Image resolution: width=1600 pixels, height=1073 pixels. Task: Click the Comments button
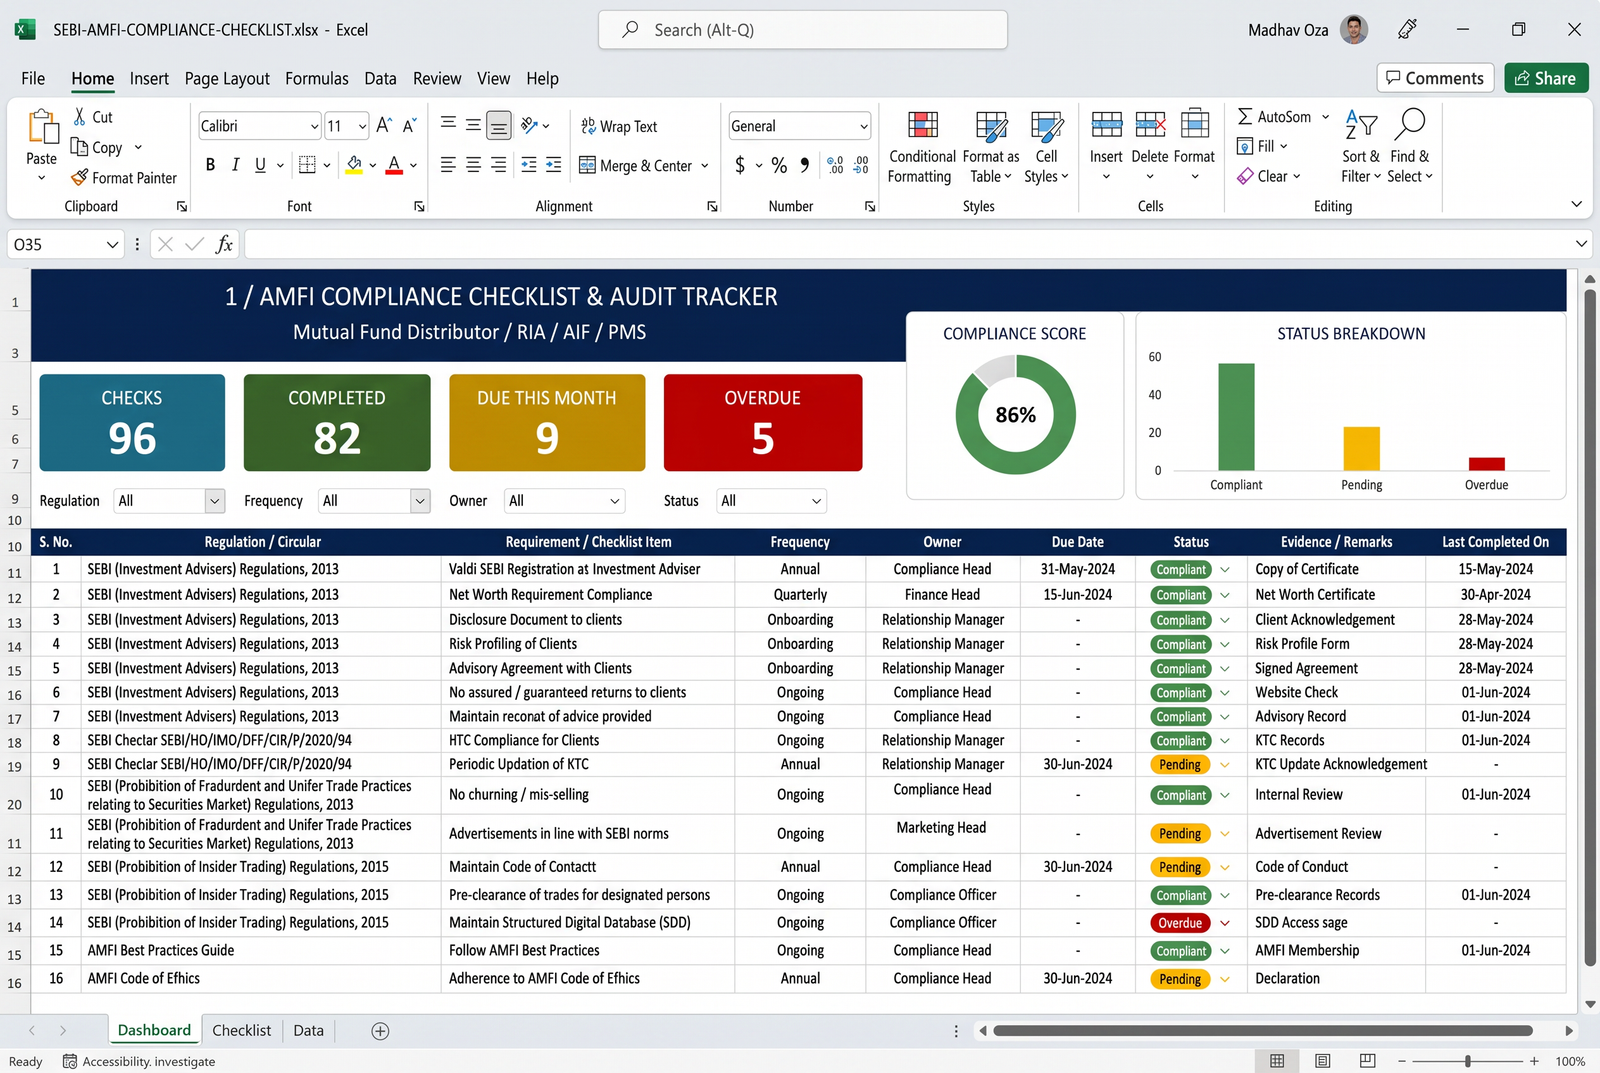pyautogui.click(x=1435, y=78)
